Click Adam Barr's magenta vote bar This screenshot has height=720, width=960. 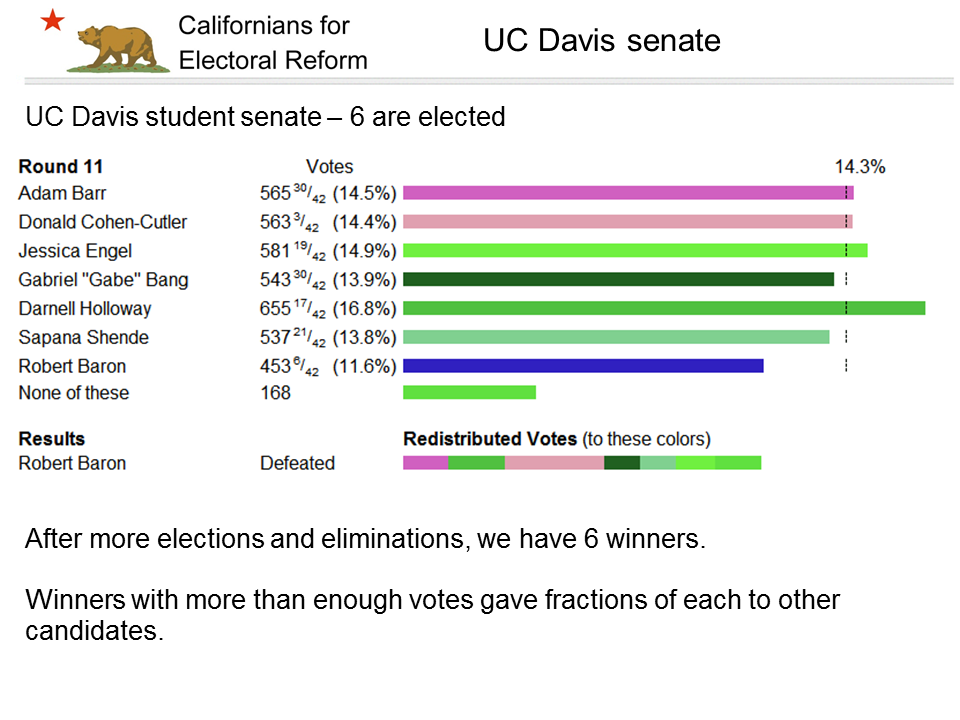tap(628, 193)
